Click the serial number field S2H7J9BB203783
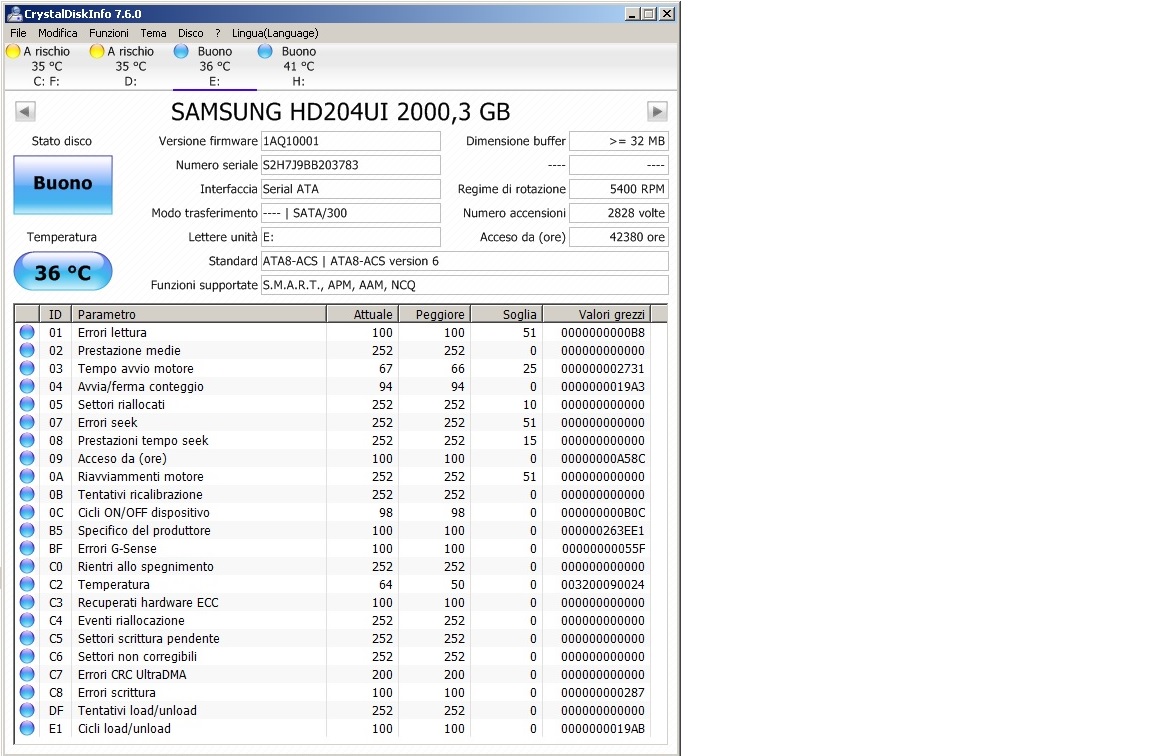 tap(350, 165)
